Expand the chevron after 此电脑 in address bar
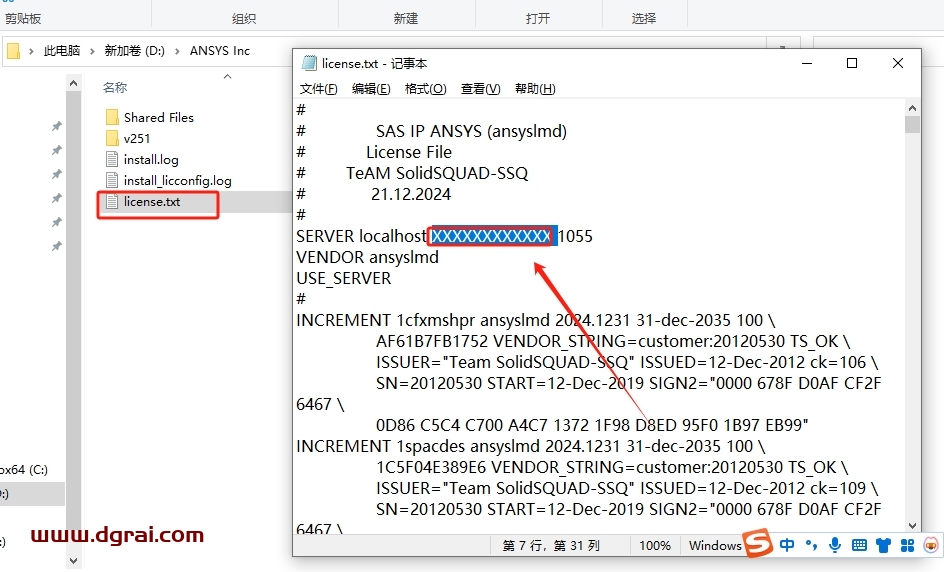Screen dimensions: 944x572 [92, 51]
